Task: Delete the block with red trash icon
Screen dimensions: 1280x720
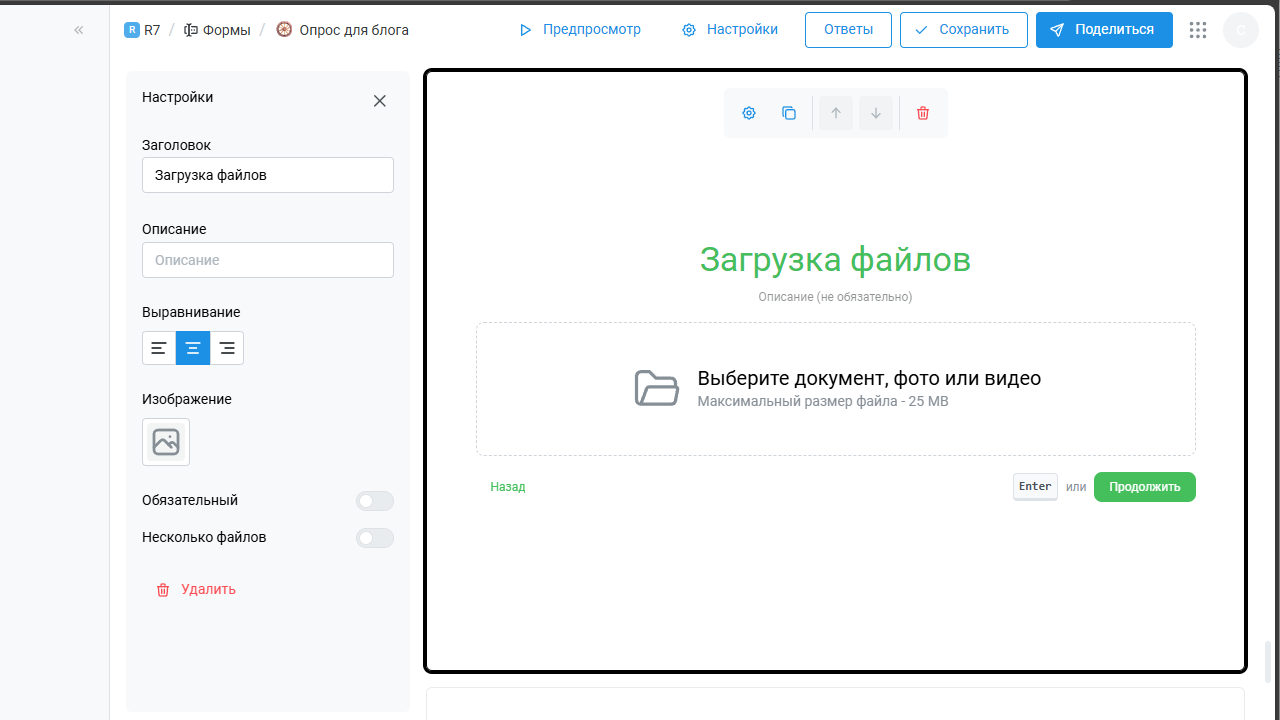Action: 923,113
